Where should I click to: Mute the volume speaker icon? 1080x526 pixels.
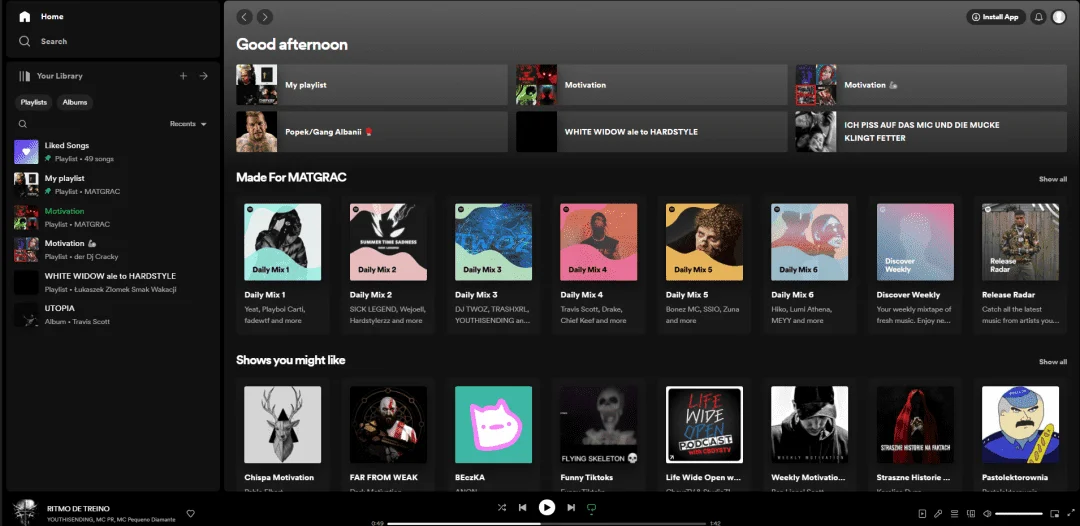(x=987, y=514)
